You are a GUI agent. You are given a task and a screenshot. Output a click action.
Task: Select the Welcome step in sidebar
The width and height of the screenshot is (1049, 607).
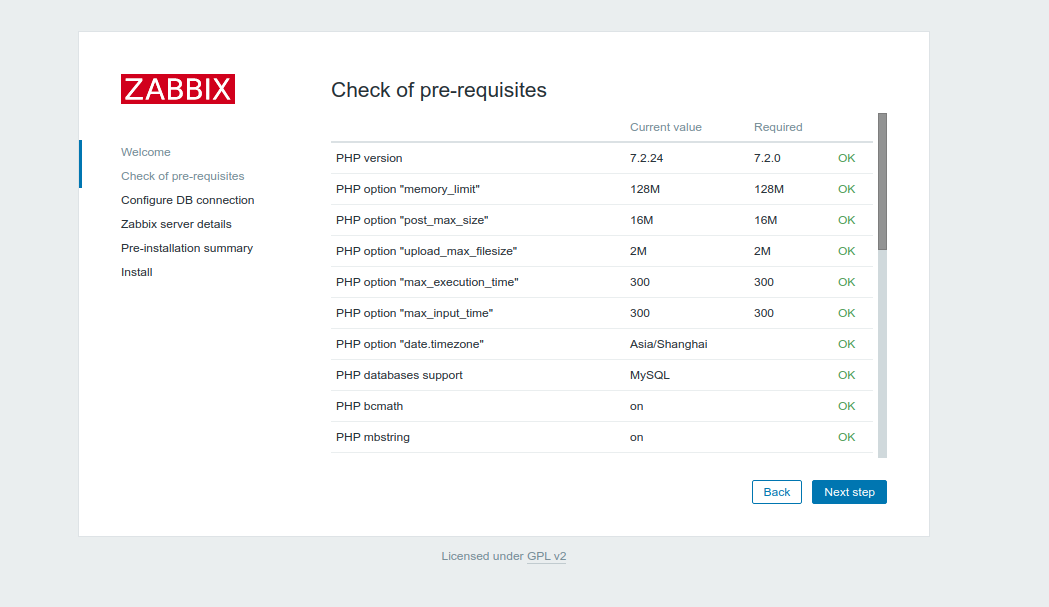click(146, 152)
